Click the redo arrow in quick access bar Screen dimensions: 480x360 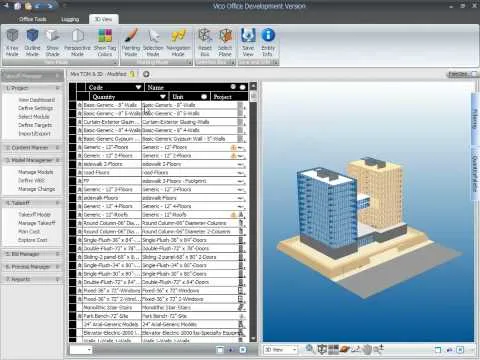[50, 6]
